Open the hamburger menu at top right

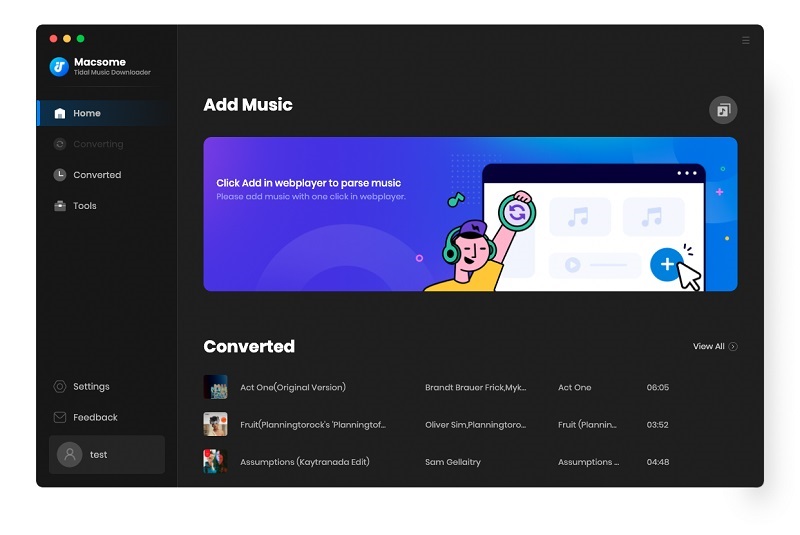745,41
